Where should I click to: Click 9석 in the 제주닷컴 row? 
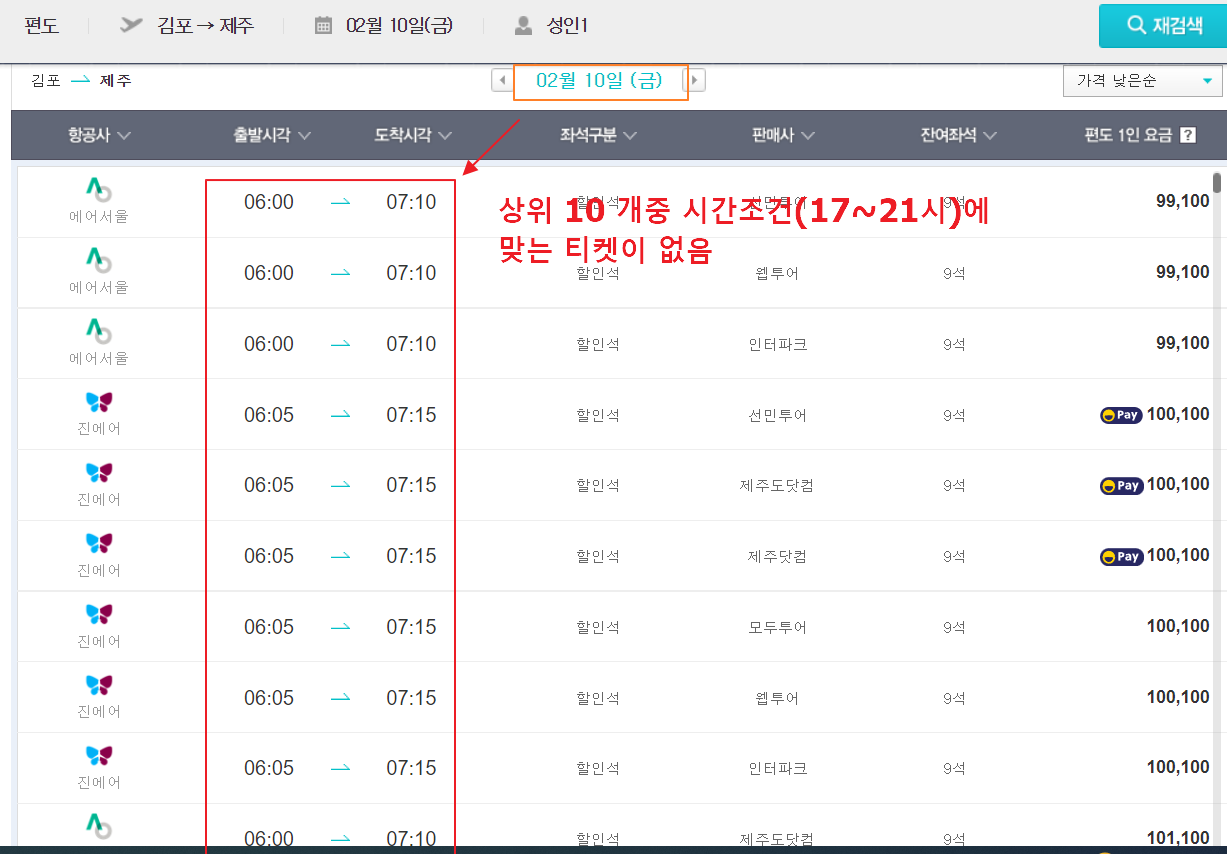[954, 557]
